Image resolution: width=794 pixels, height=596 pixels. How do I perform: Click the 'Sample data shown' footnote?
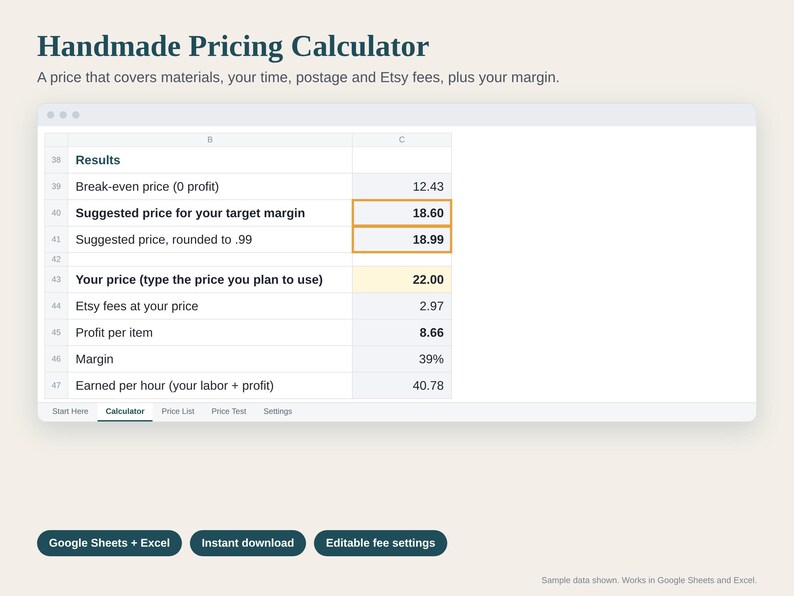pos(649,580)
